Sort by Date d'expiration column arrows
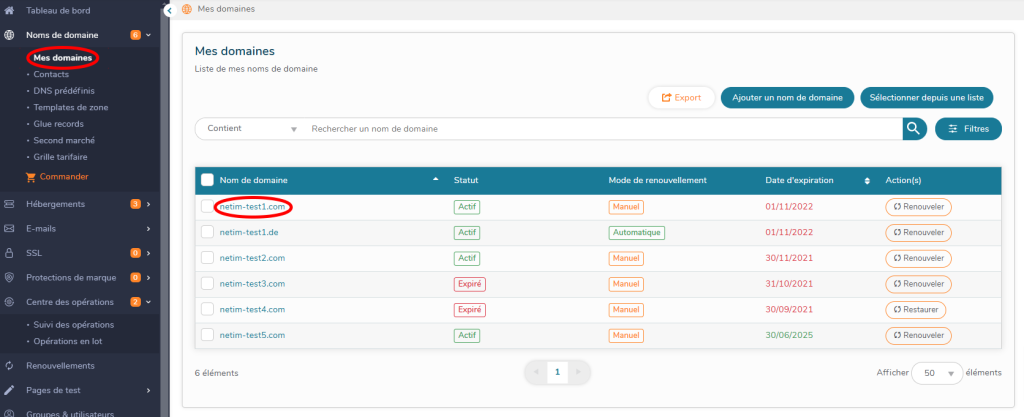Image resolution: width=1024 pixels, height=417 pixels. [x=867, y=181]
